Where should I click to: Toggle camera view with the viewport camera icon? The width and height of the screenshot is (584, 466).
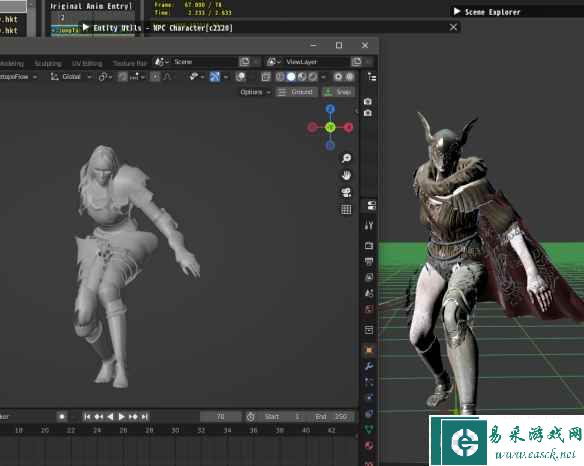(x=346, y=192)
